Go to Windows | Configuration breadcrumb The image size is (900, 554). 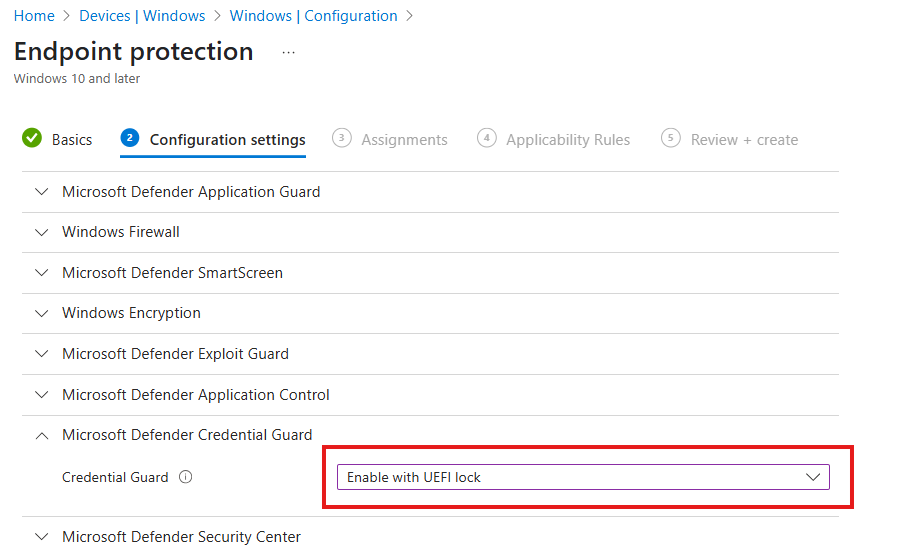[313, 16]
